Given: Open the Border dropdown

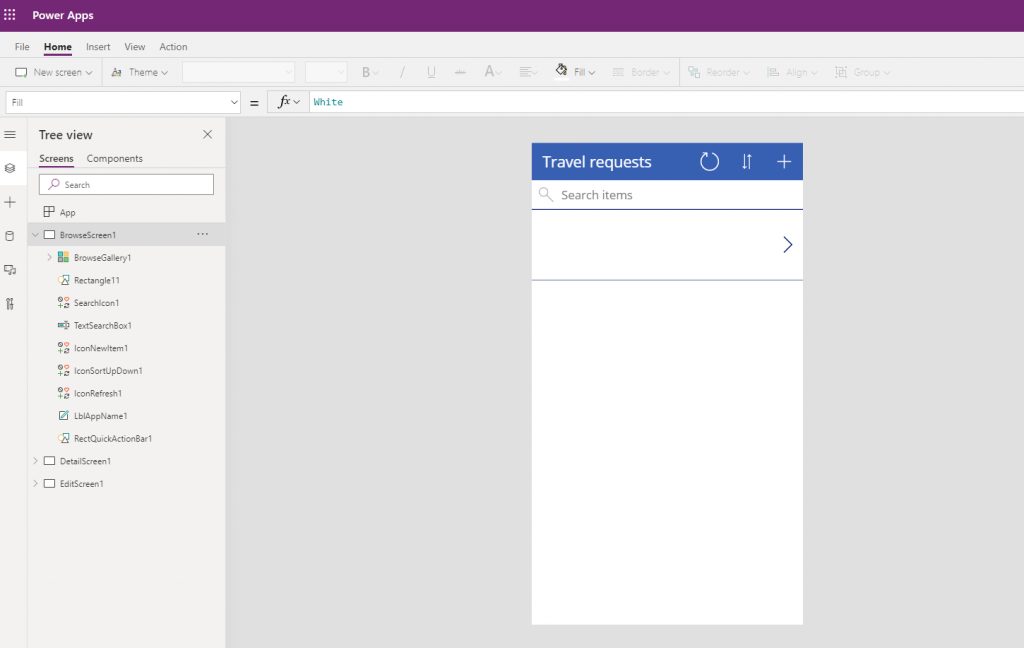Looking at the screenshot, I should click(x=641, y=73).
